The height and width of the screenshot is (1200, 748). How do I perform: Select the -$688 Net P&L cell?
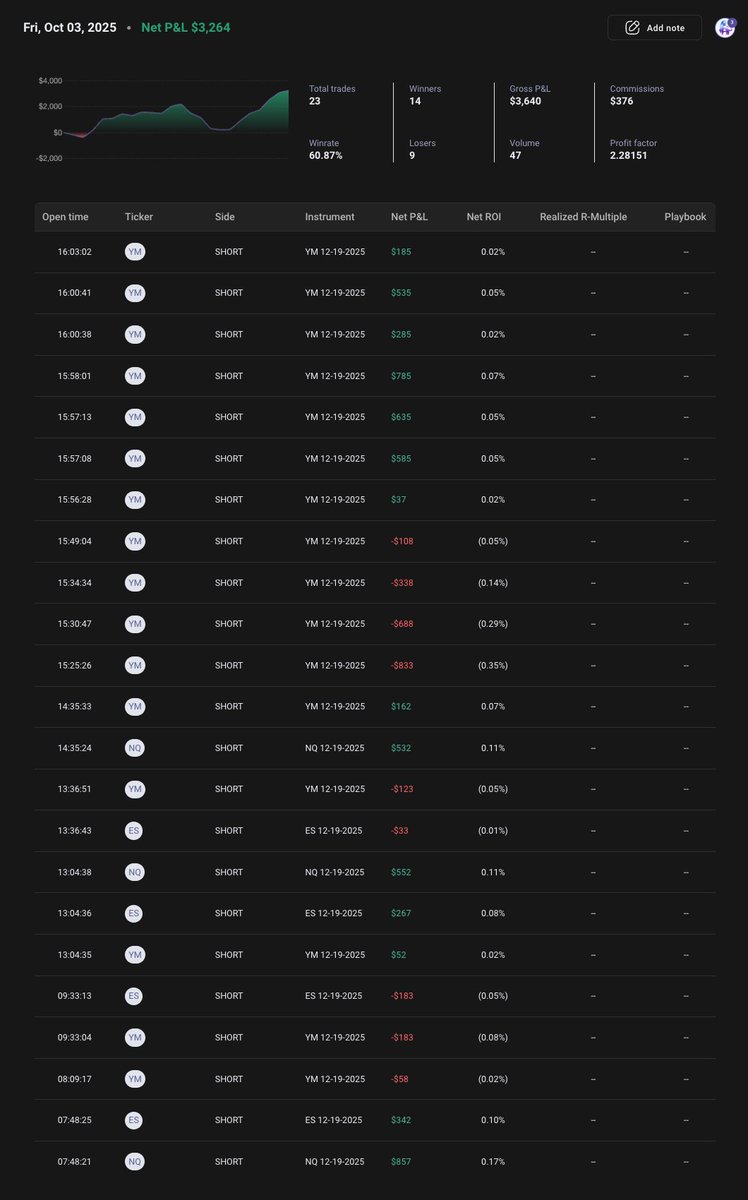[x=403, y=624]
